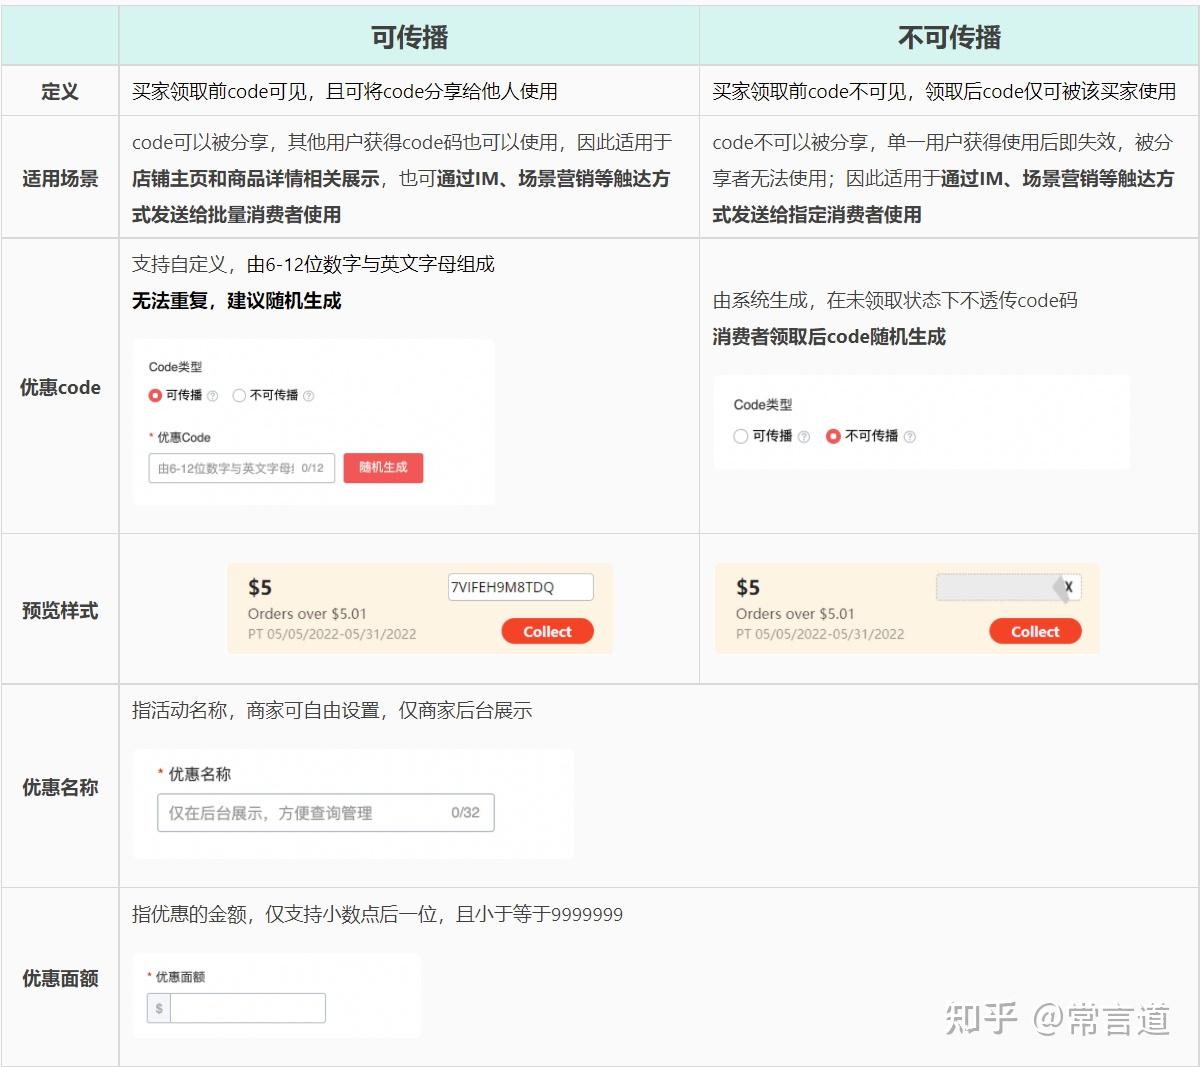Click the help icon beside 不可传播 in left Code类型
The height and width of the screenshot is (1067, 1200).
click(309, 395)
